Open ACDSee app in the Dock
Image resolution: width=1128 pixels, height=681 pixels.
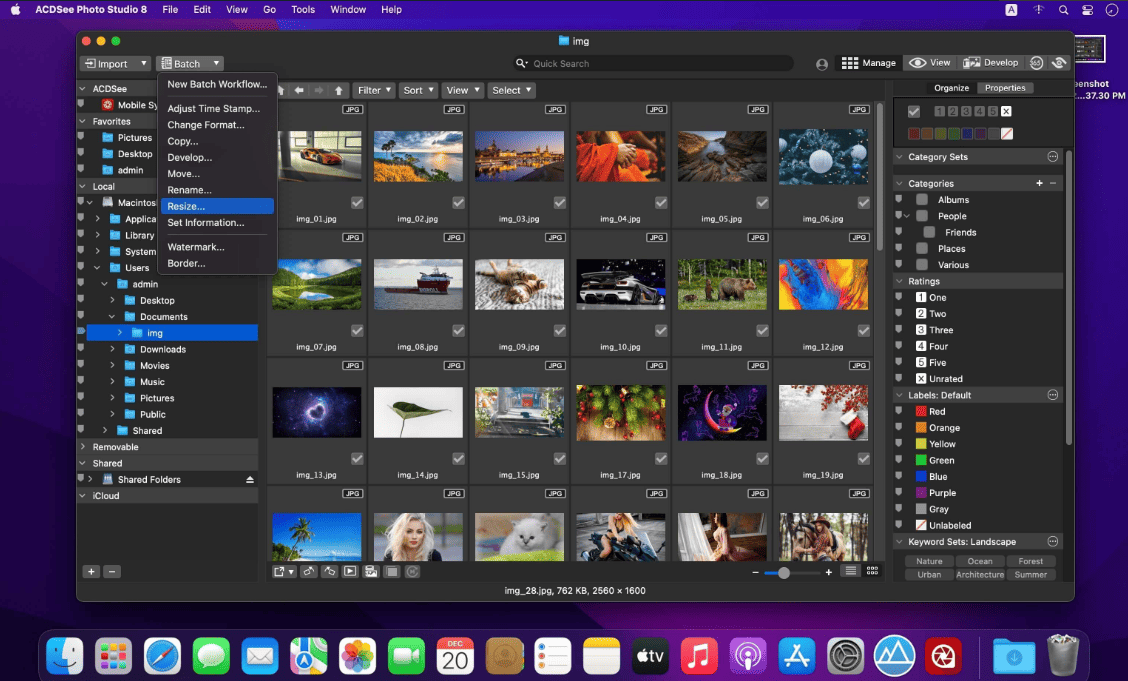(942, 656)
